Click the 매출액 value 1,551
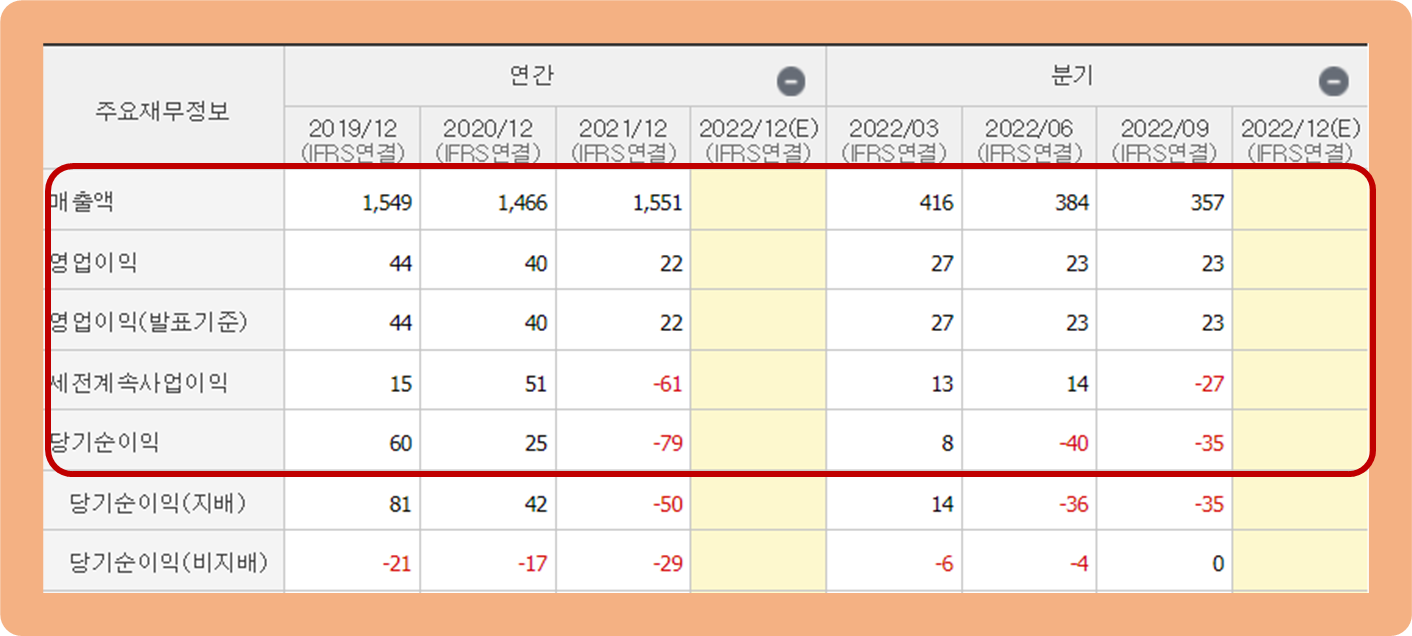The height and width of the screenshot is (636, 1412). coord(657,203)
